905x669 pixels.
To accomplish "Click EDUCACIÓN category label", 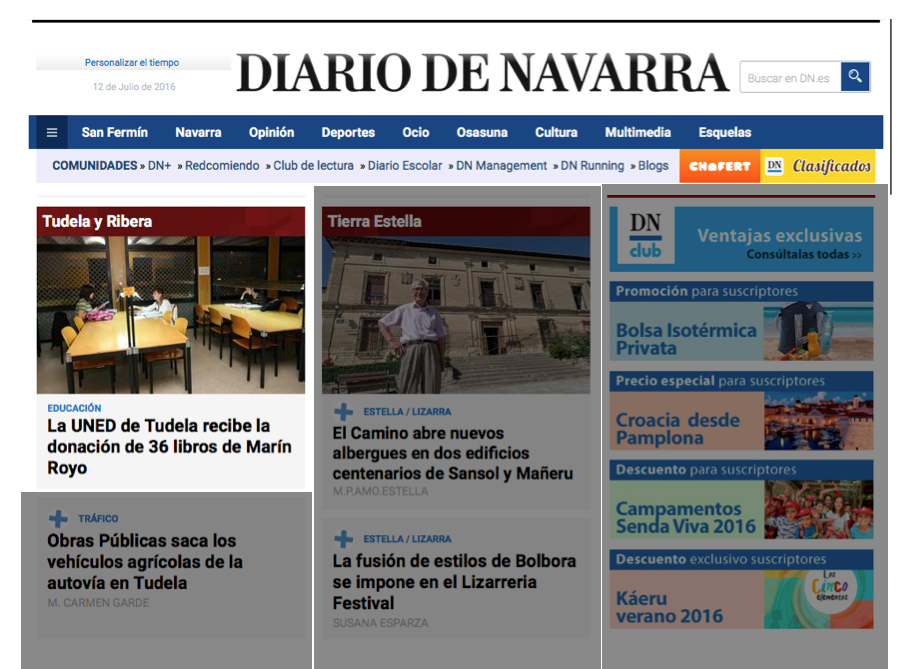I will coord(74,408).
